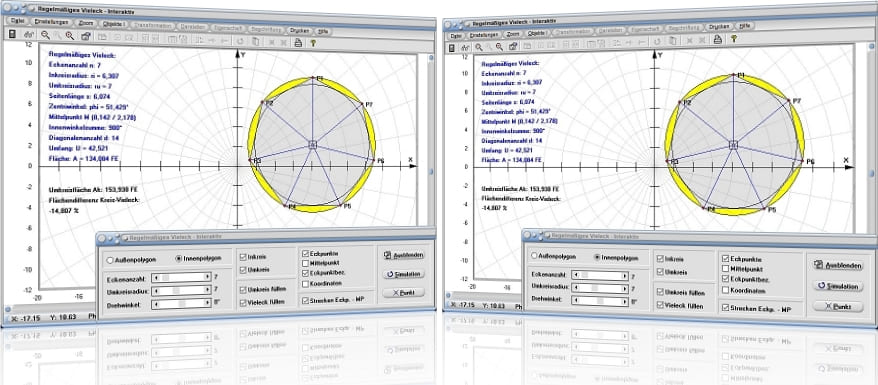Click the calculator icon in left window toolbar
The height and width of the screenshot is (385, 878).
(x=12, y=35)
